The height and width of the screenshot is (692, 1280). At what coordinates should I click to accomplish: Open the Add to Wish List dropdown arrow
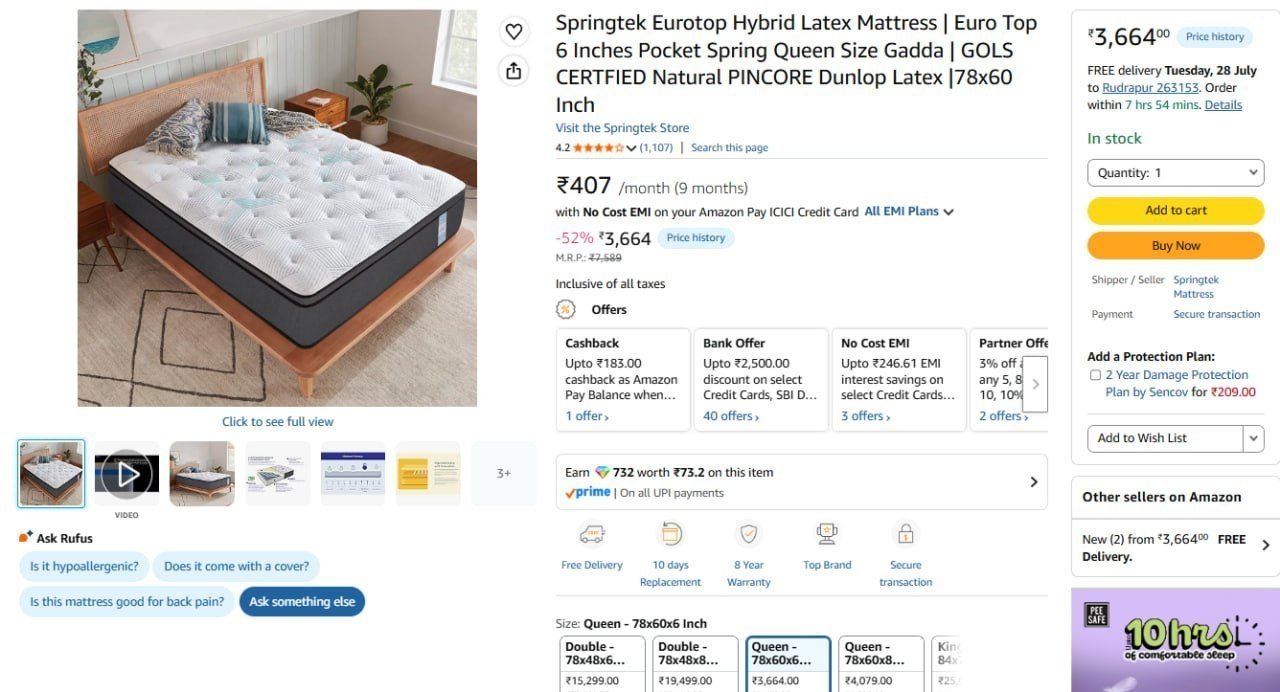(x=1254, y=438)
